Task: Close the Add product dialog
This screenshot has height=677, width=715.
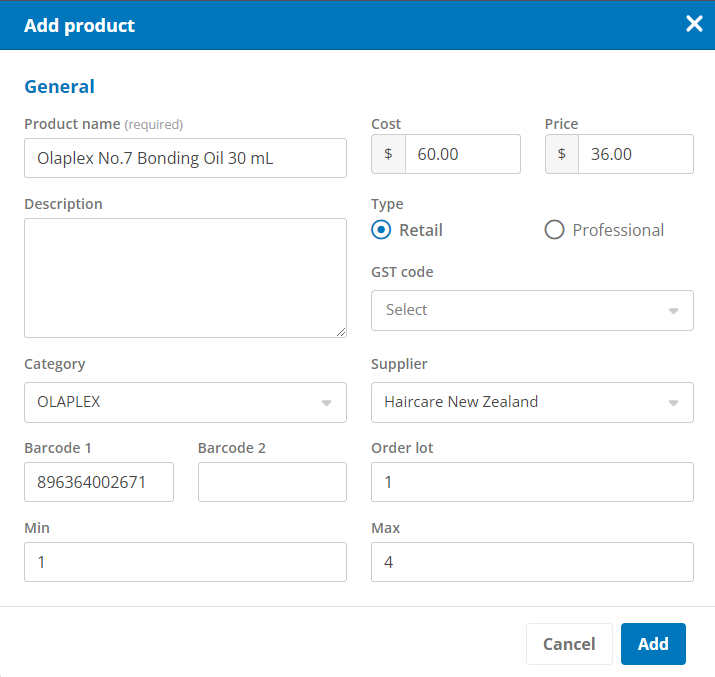Action: pyautogui.click(x=694, y=24)
